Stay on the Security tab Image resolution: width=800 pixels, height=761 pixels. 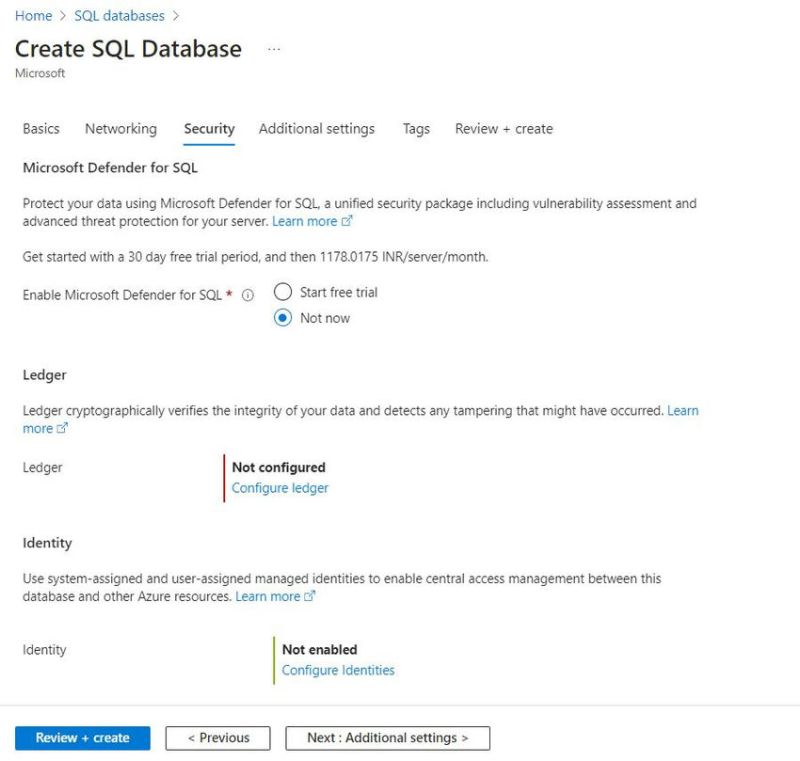[209, 129]
